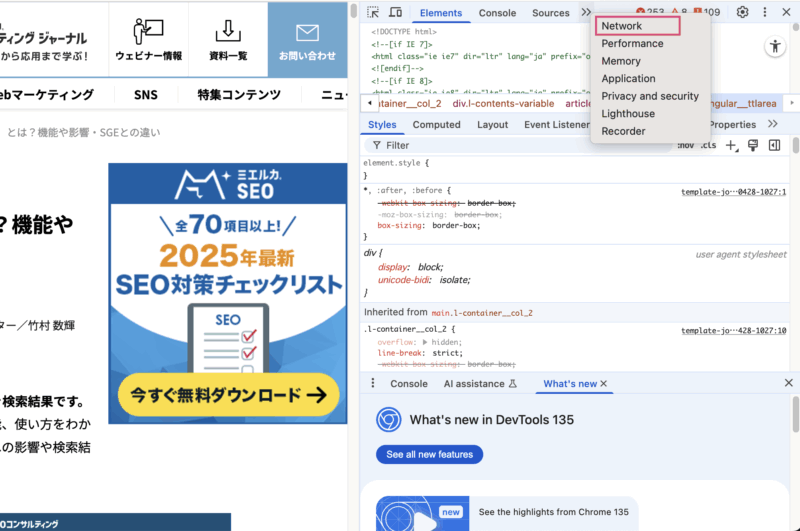Viewport: 800px width, 531px height.
Task: Switch to the top Console tab
Action: pos(497,13)
